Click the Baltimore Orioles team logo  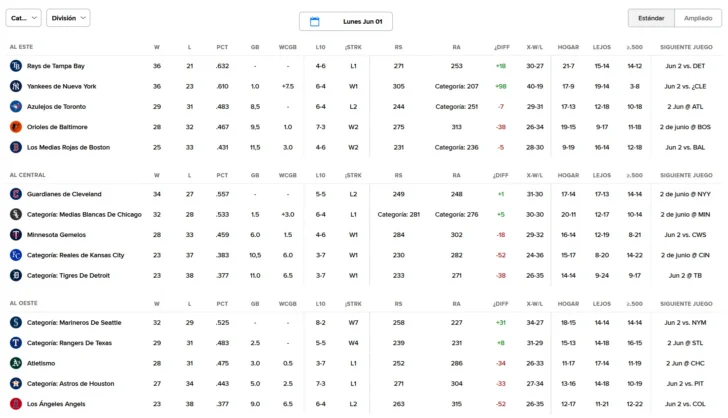click(x=16, y=127)
